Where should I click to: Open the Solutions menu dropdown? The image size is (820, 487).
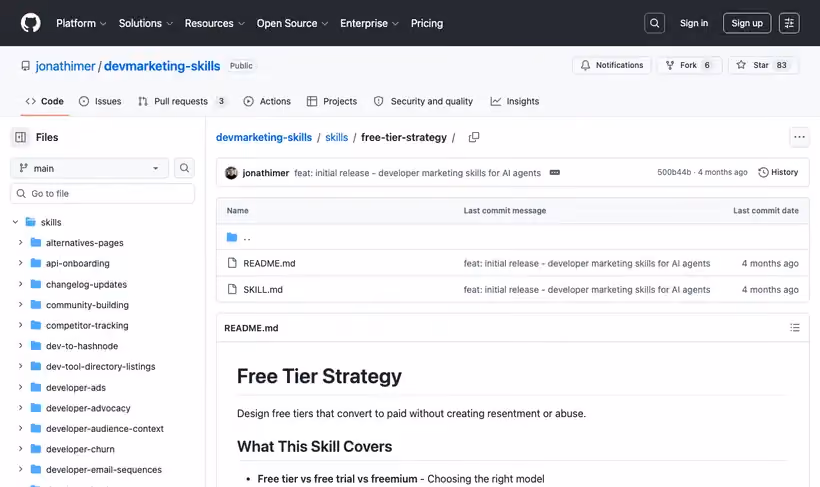point(145,24)
